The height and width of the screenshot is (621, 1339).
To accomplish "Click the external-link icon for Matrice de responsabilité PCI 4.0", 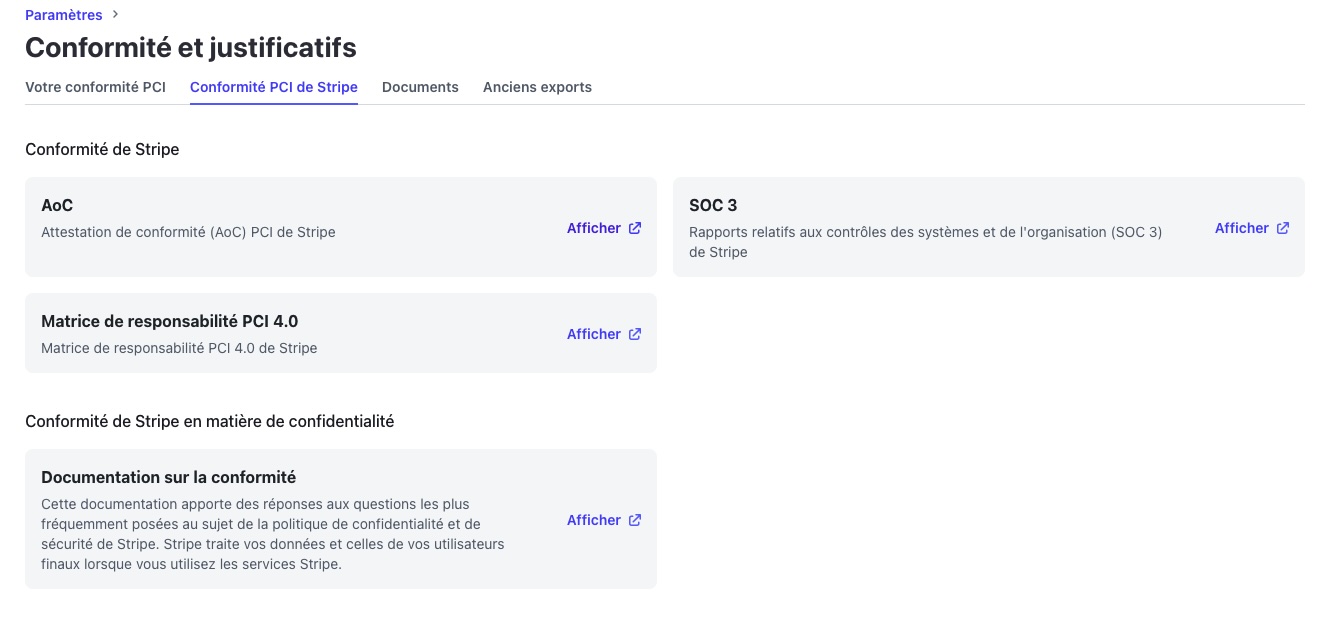I will (x=635, y=334).
